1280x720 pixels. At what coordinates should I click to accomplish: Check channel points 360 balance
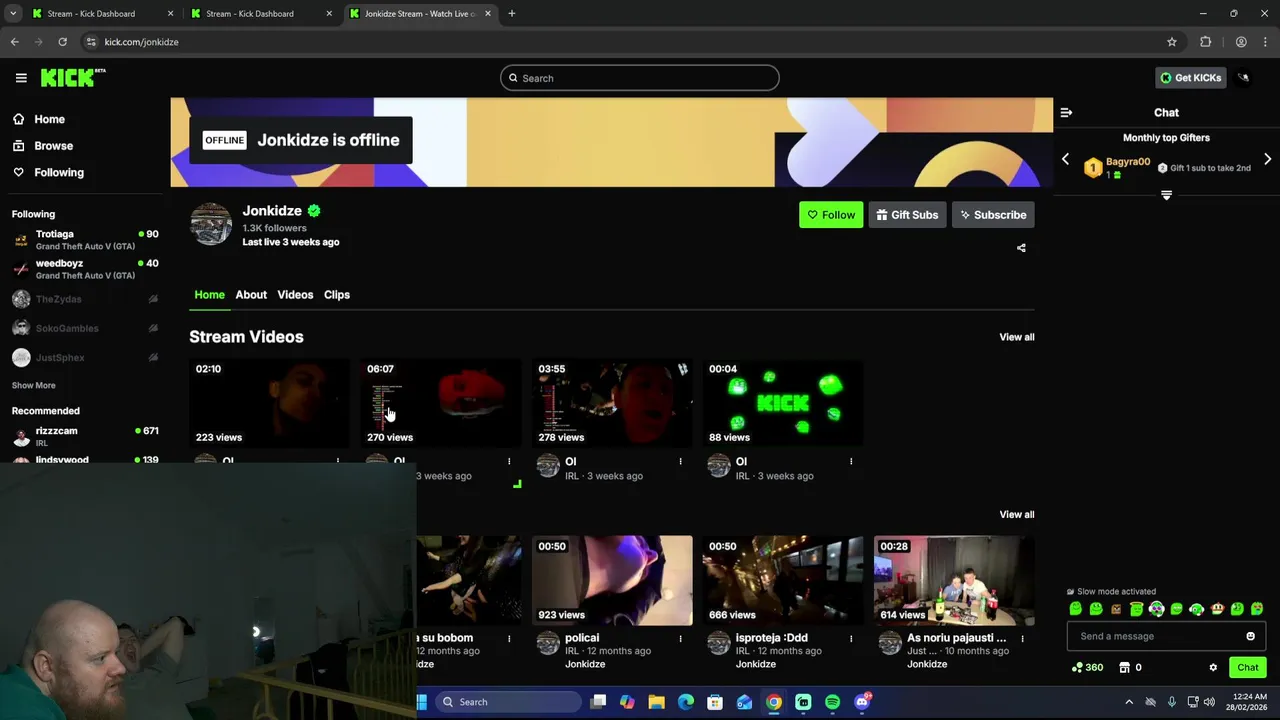point(1087,668)
